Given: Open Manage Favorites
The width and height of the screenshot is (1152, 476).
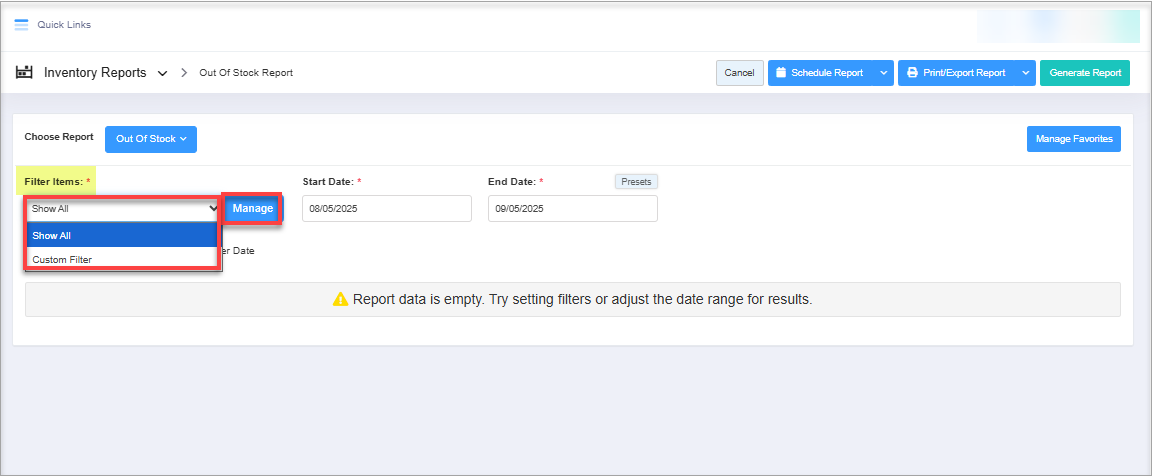Looking at the screenshot, I should point(1073,139).
